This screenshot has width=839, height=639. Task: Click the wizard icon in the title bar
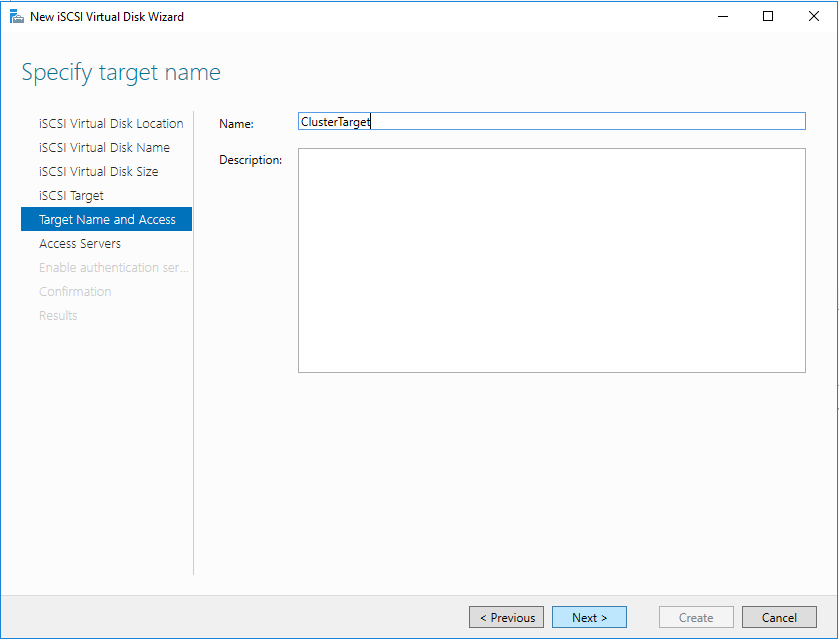(x=16, y=17)
